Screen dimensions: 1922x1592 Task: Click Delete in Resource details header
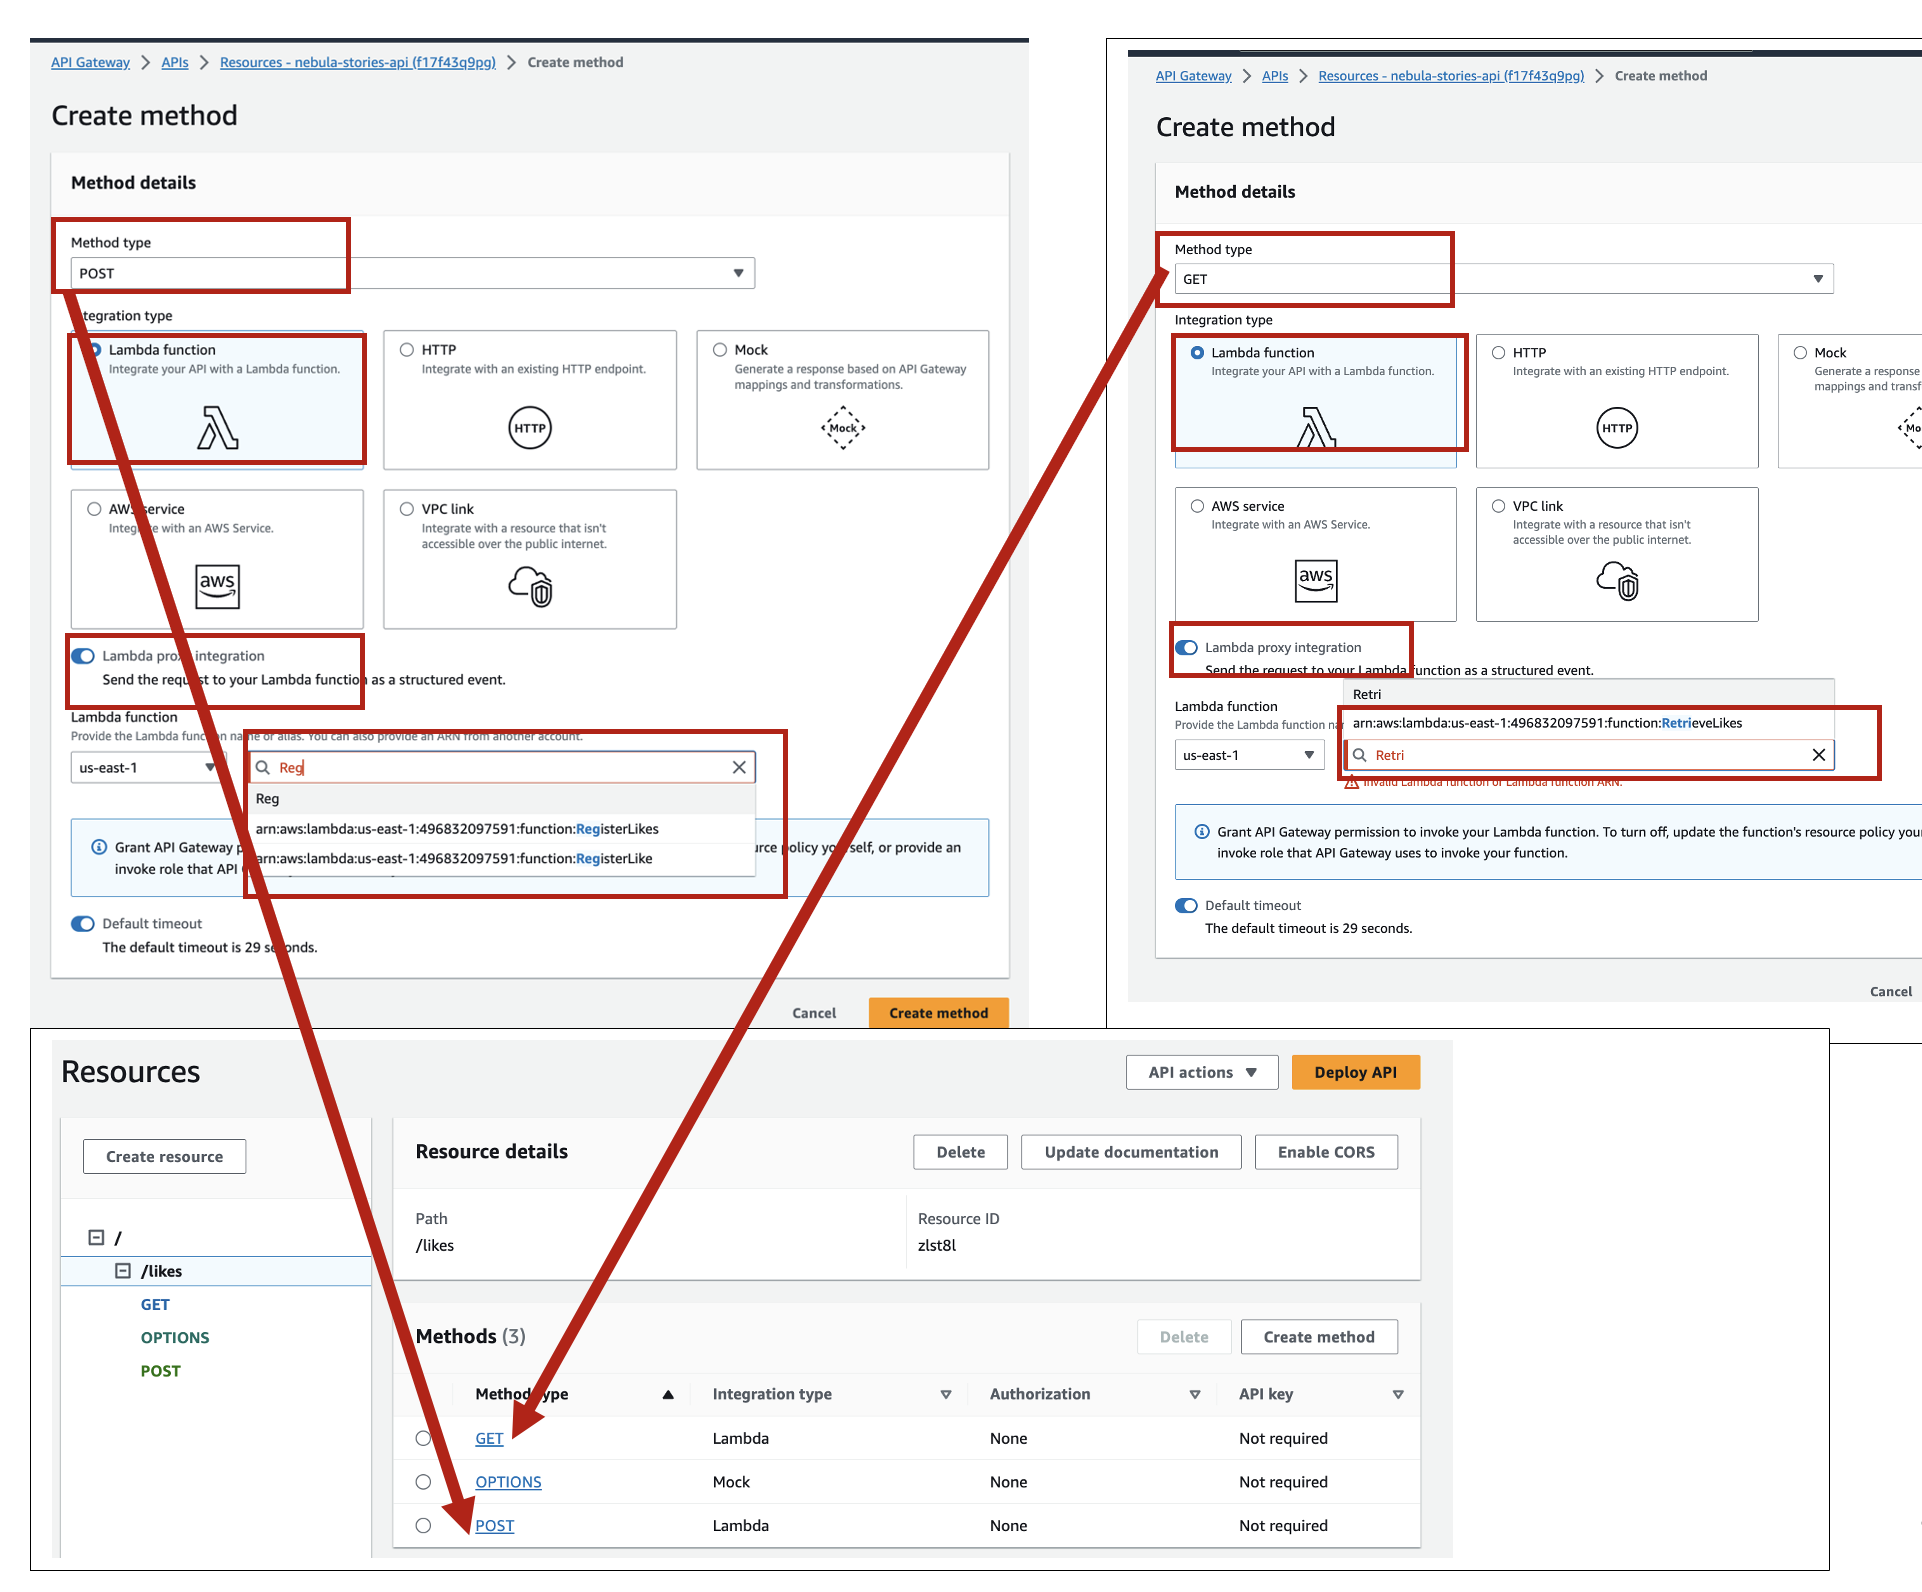(x=961, y=1152)
